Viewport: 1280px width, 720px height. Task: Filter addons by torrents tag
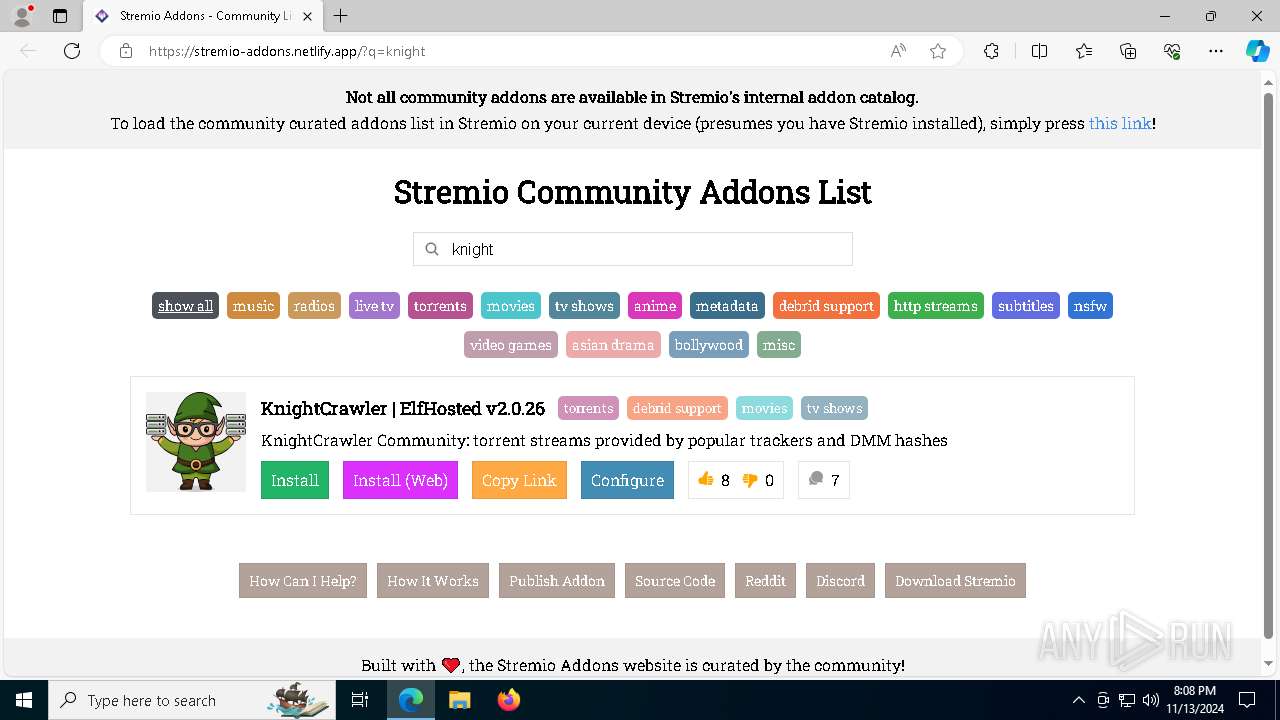pos(440,306)
